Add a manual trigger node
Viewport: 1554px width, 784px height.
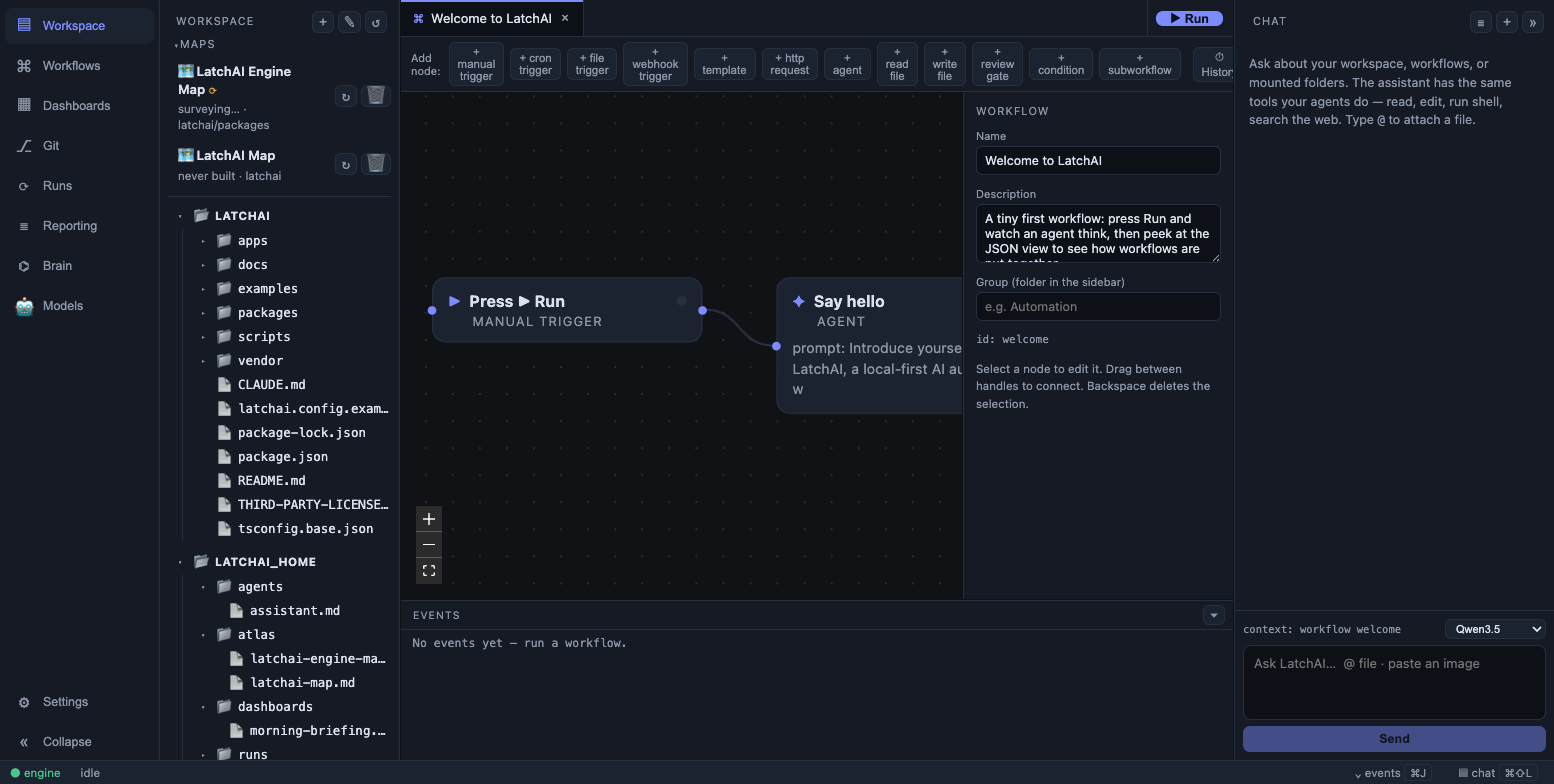(476, 64)
